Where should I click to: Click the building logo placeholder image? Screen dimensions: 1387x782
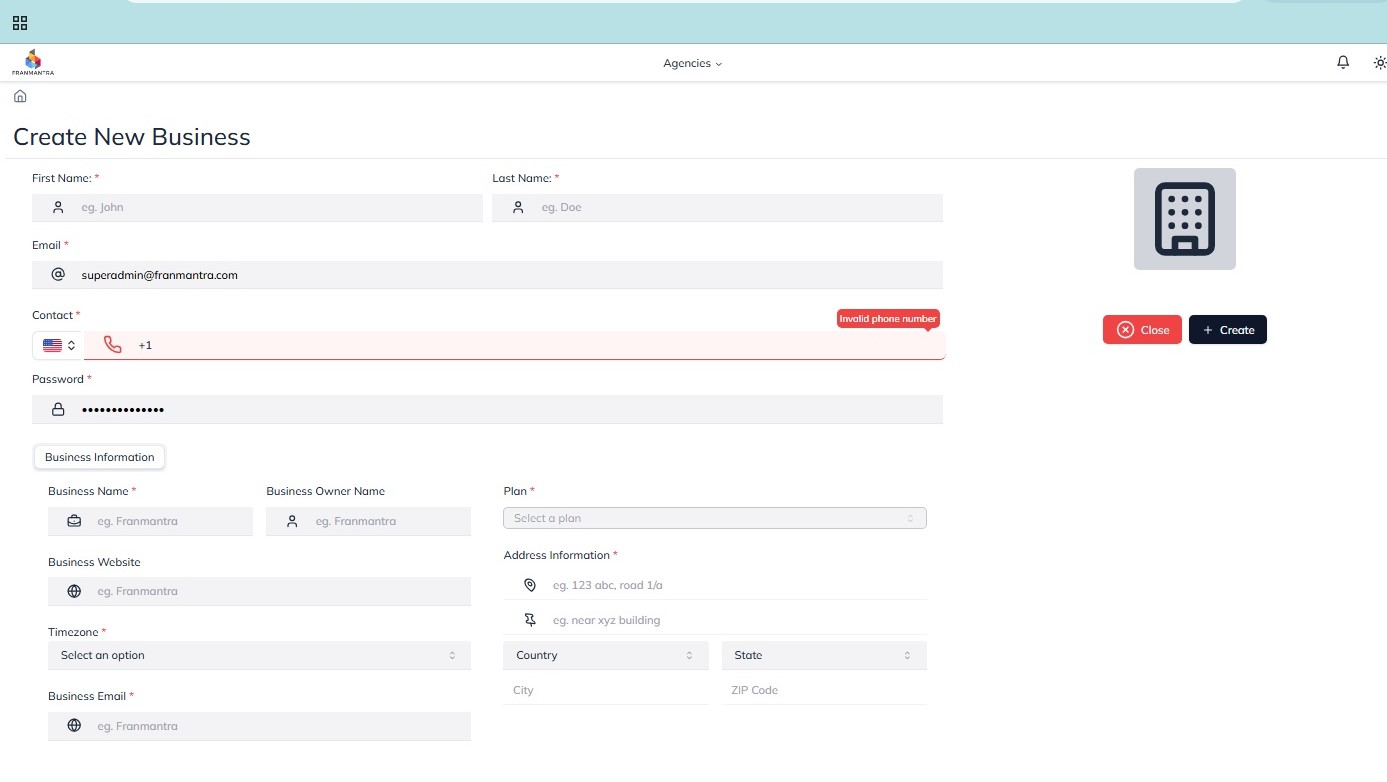(1184, 219)
